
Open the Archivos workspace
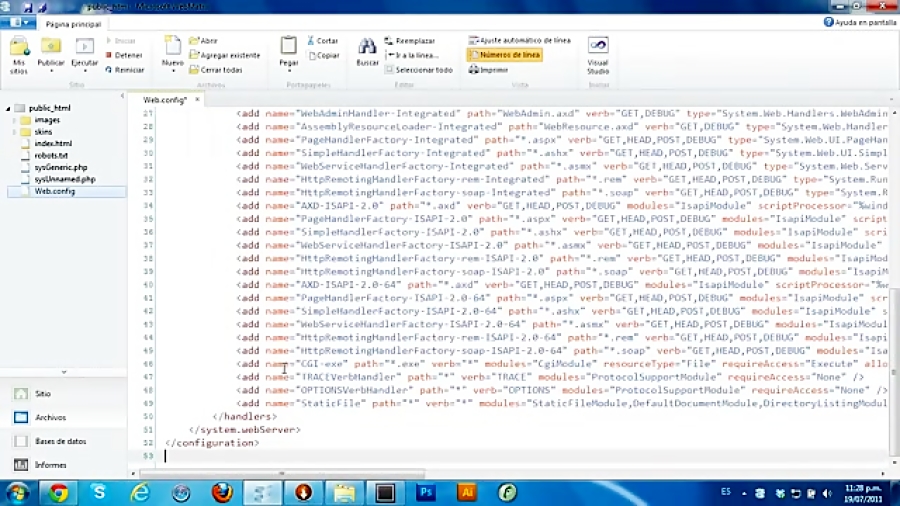tap(63, 418)
